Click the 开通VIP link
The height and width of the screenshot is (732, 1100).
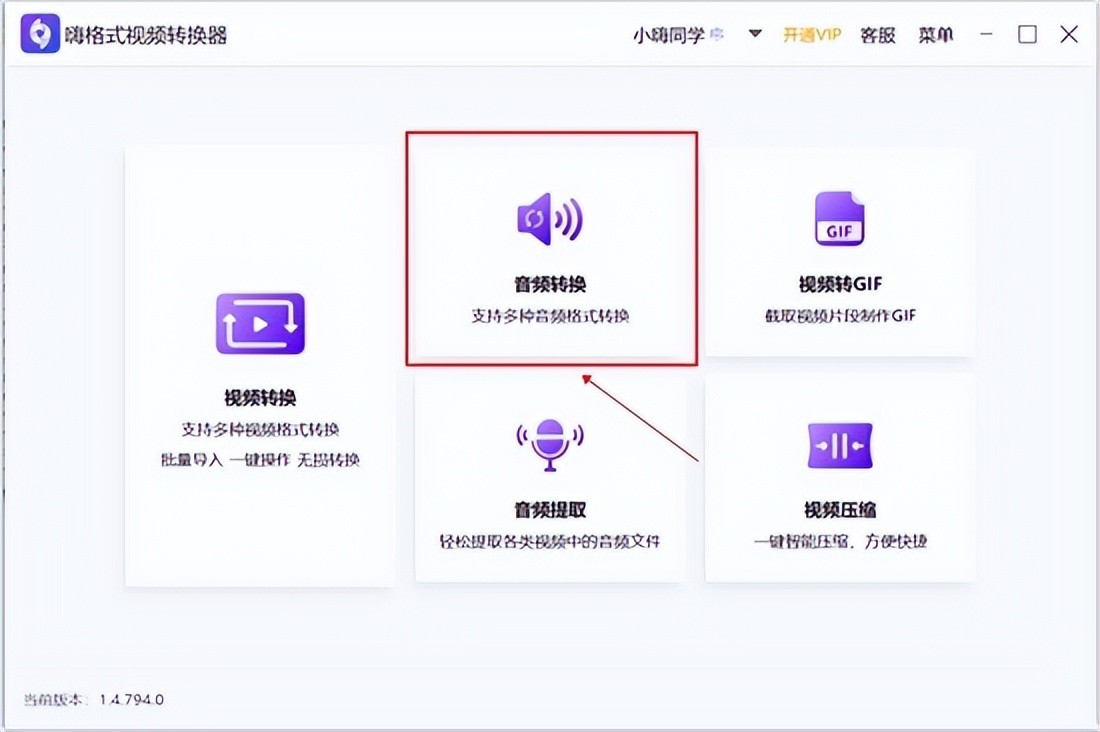(x=812, y=35)
